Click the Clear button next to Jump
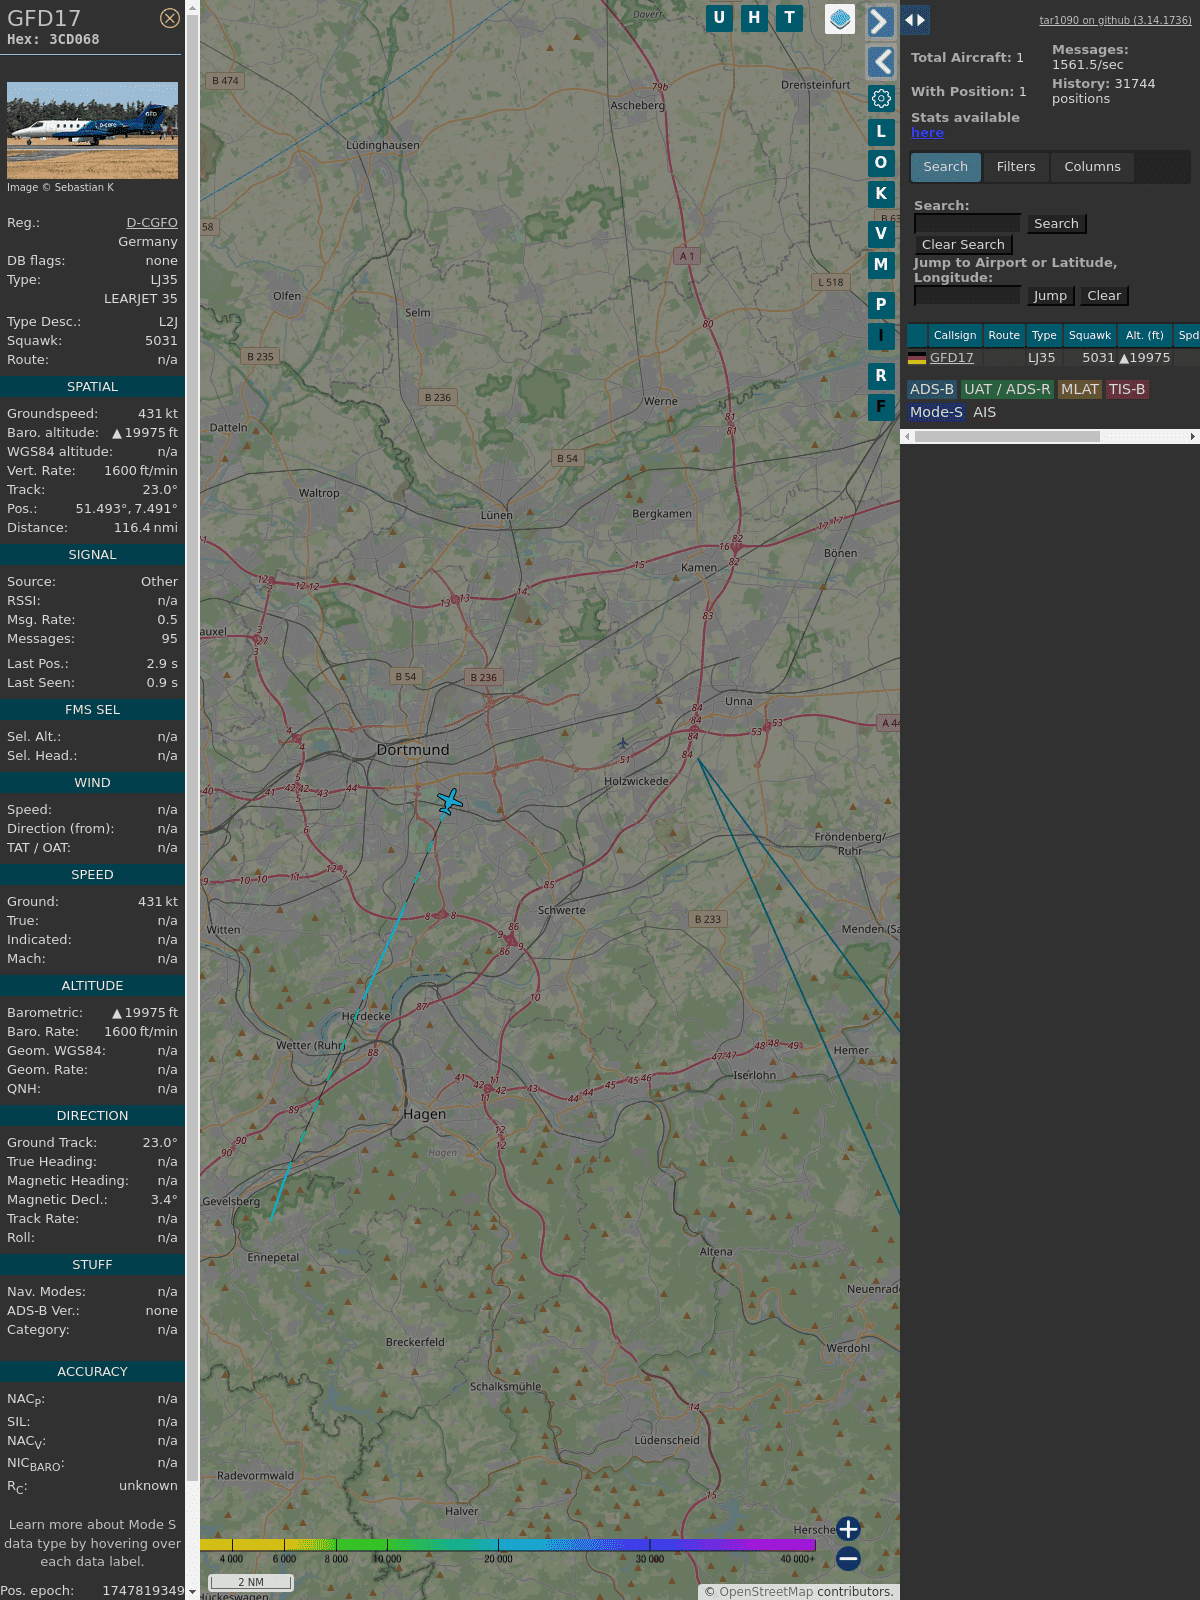The width and height of the screenshot is (1200, 1600). click(x=1104, y=296)
